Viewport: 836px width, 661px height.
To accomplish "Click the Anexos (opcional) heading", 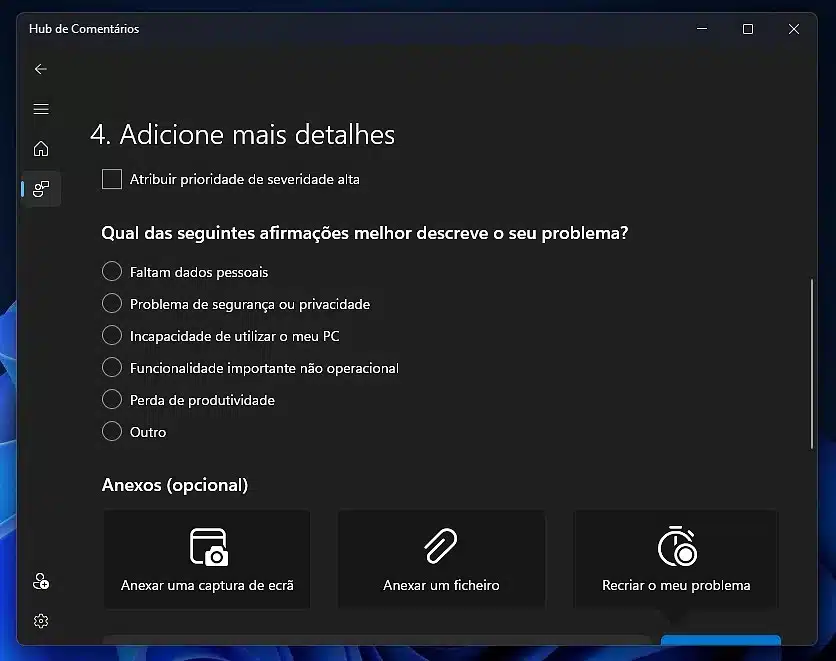I will tap(175, 485).
